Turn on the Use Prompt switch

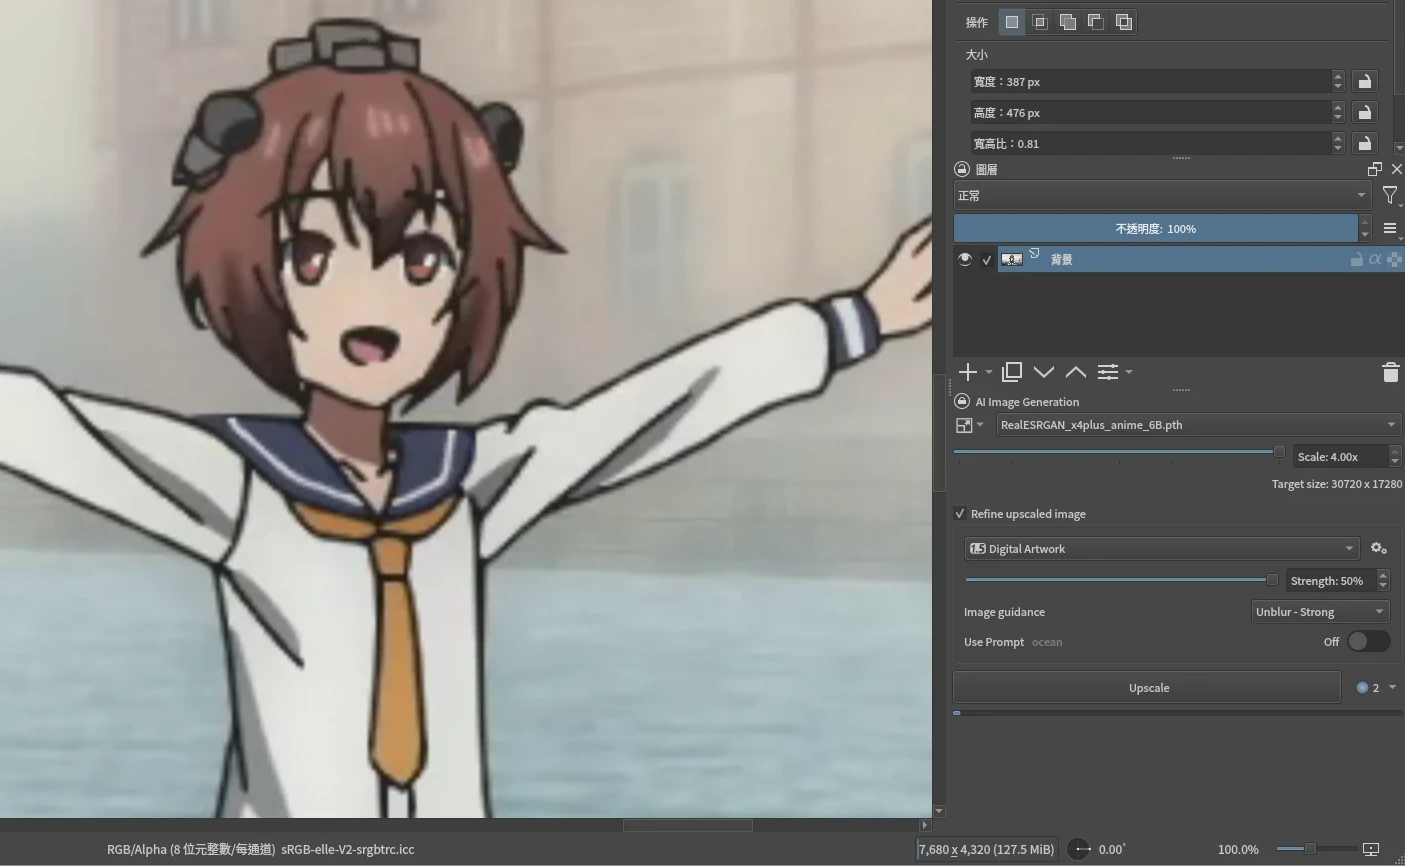(x=1367, y=642)
